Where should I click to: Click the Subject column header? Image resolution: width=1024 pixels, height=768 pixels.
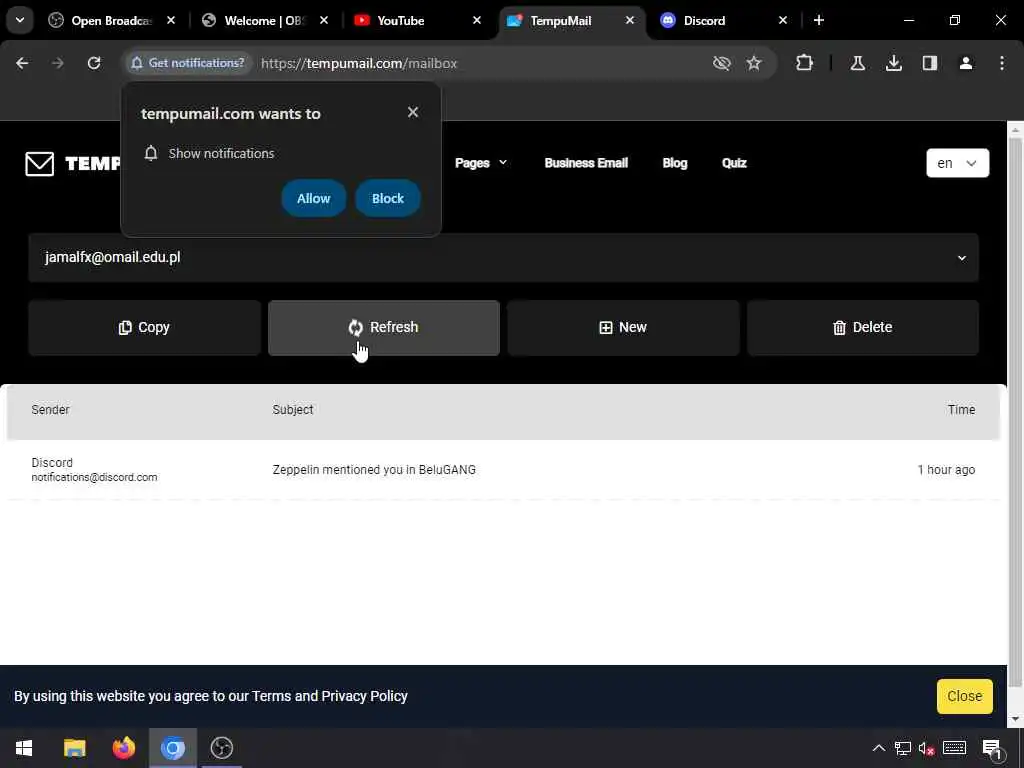pos(293,409)
